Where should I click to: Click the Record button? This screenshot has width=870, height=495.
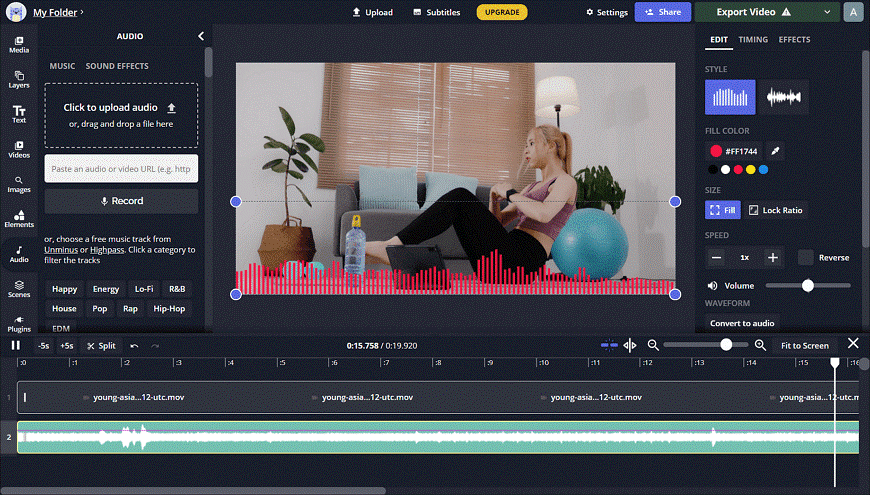[121, 201]
